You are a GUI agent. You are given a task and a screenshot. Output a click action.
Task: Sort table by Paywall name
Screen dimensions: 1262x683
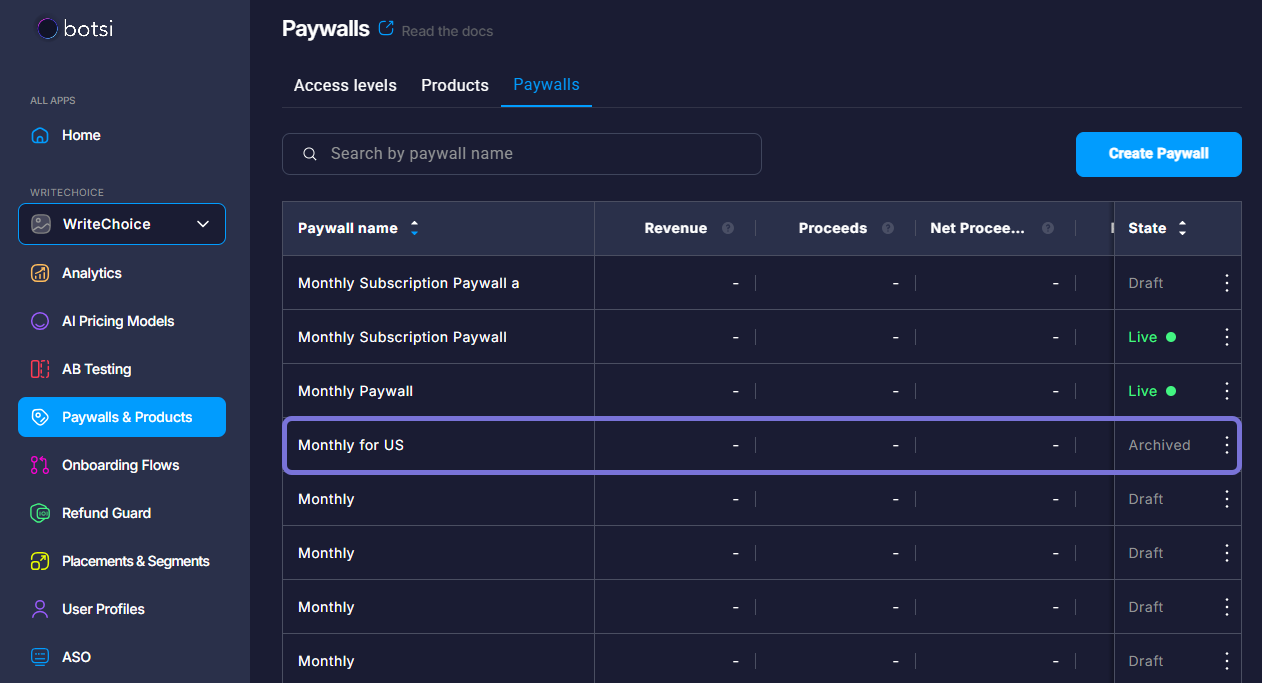click(414, 228)
